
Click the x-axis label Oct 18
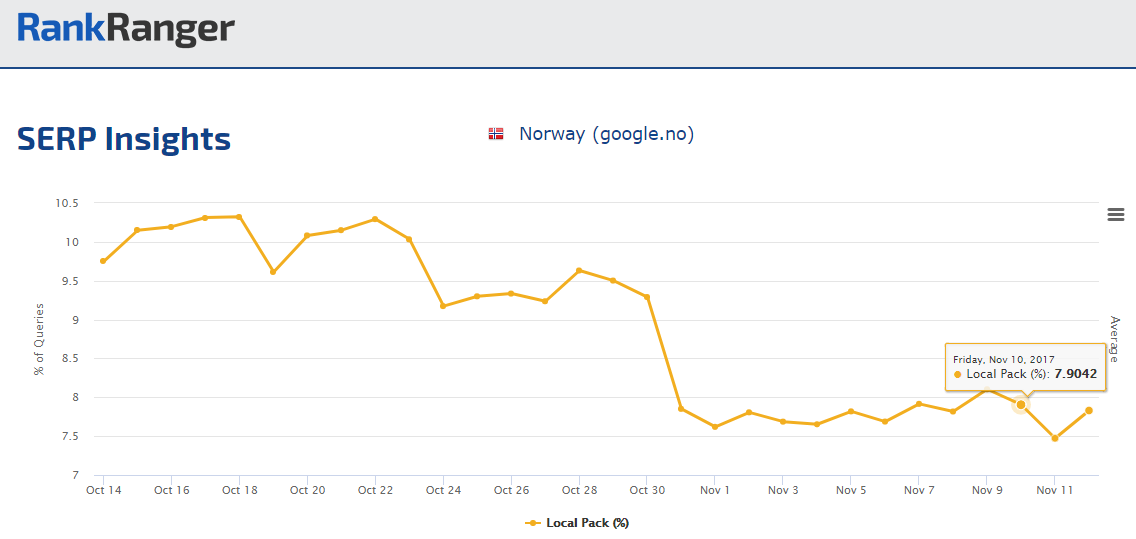tap(240, 490)
